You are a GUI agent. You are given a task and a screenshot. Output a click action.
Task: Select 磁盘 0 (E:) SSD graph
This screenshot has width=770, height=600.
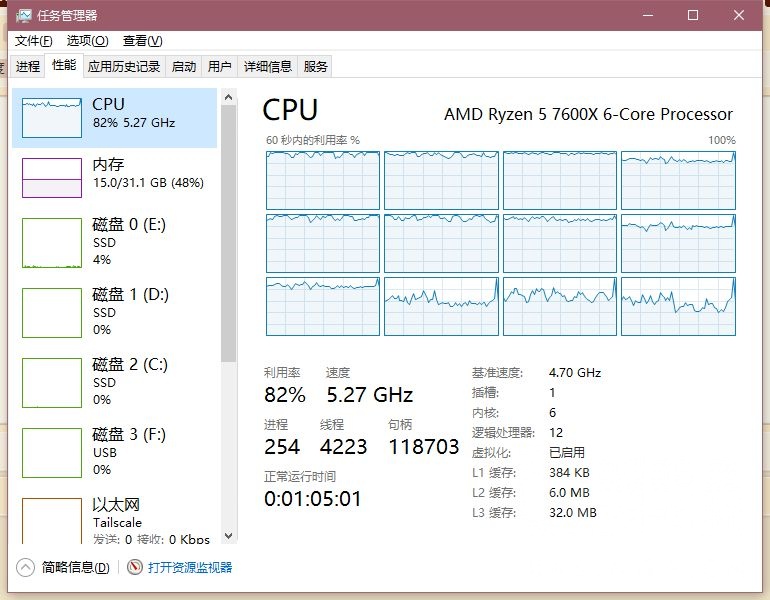tap(52, 243)
